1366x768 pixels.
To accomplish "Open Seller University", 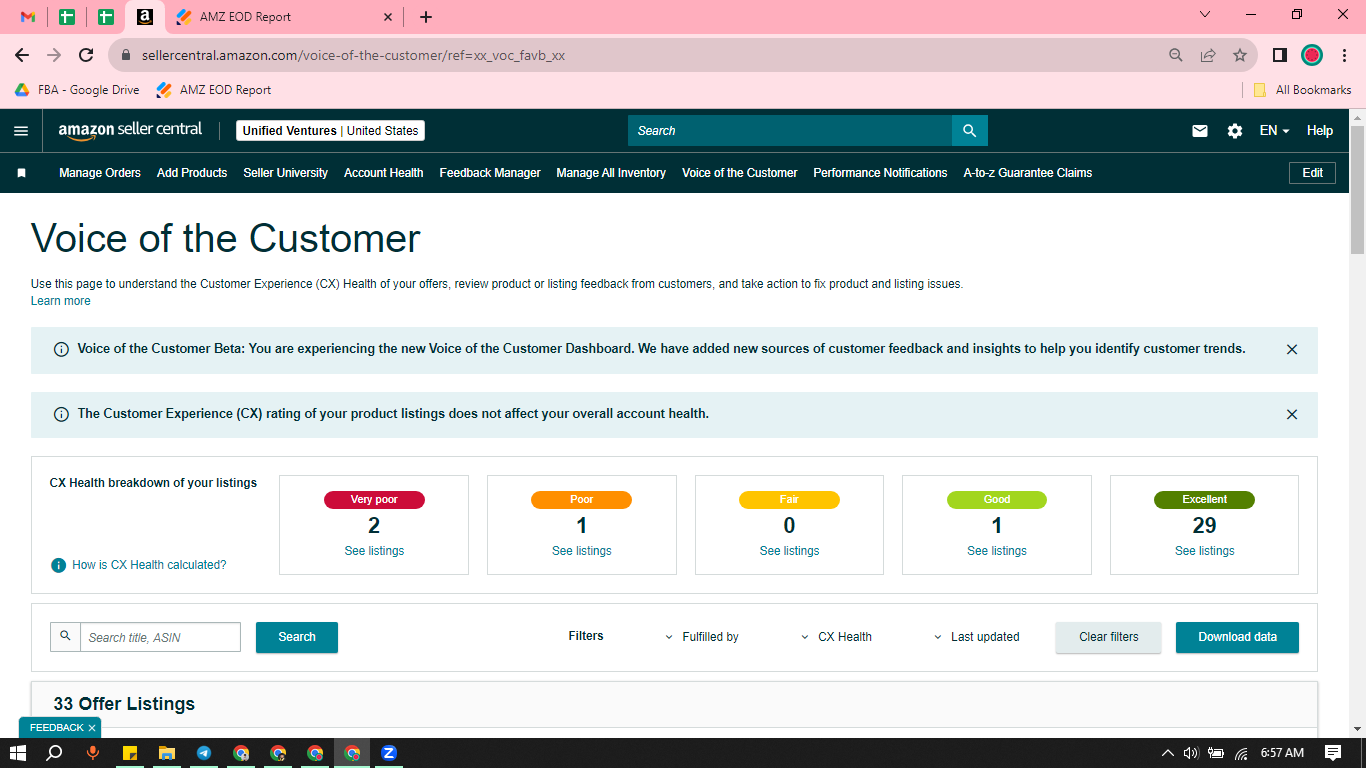I will pyautogui.click(x=286, y=173).
